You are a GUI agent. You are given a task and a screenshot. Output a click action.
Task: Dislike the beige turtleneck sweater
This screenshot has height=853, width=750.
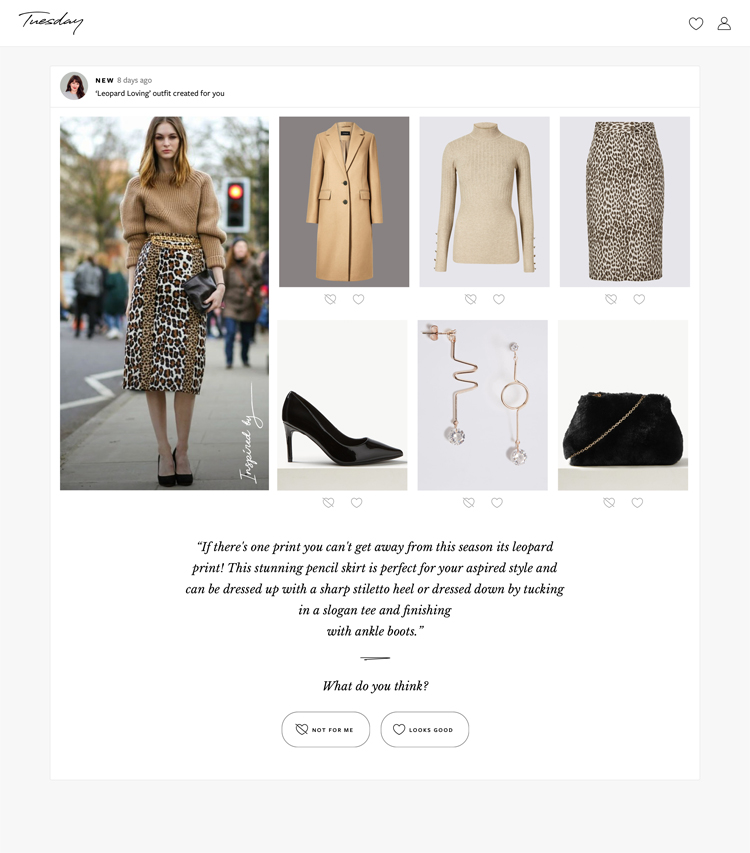click(470, 299)
